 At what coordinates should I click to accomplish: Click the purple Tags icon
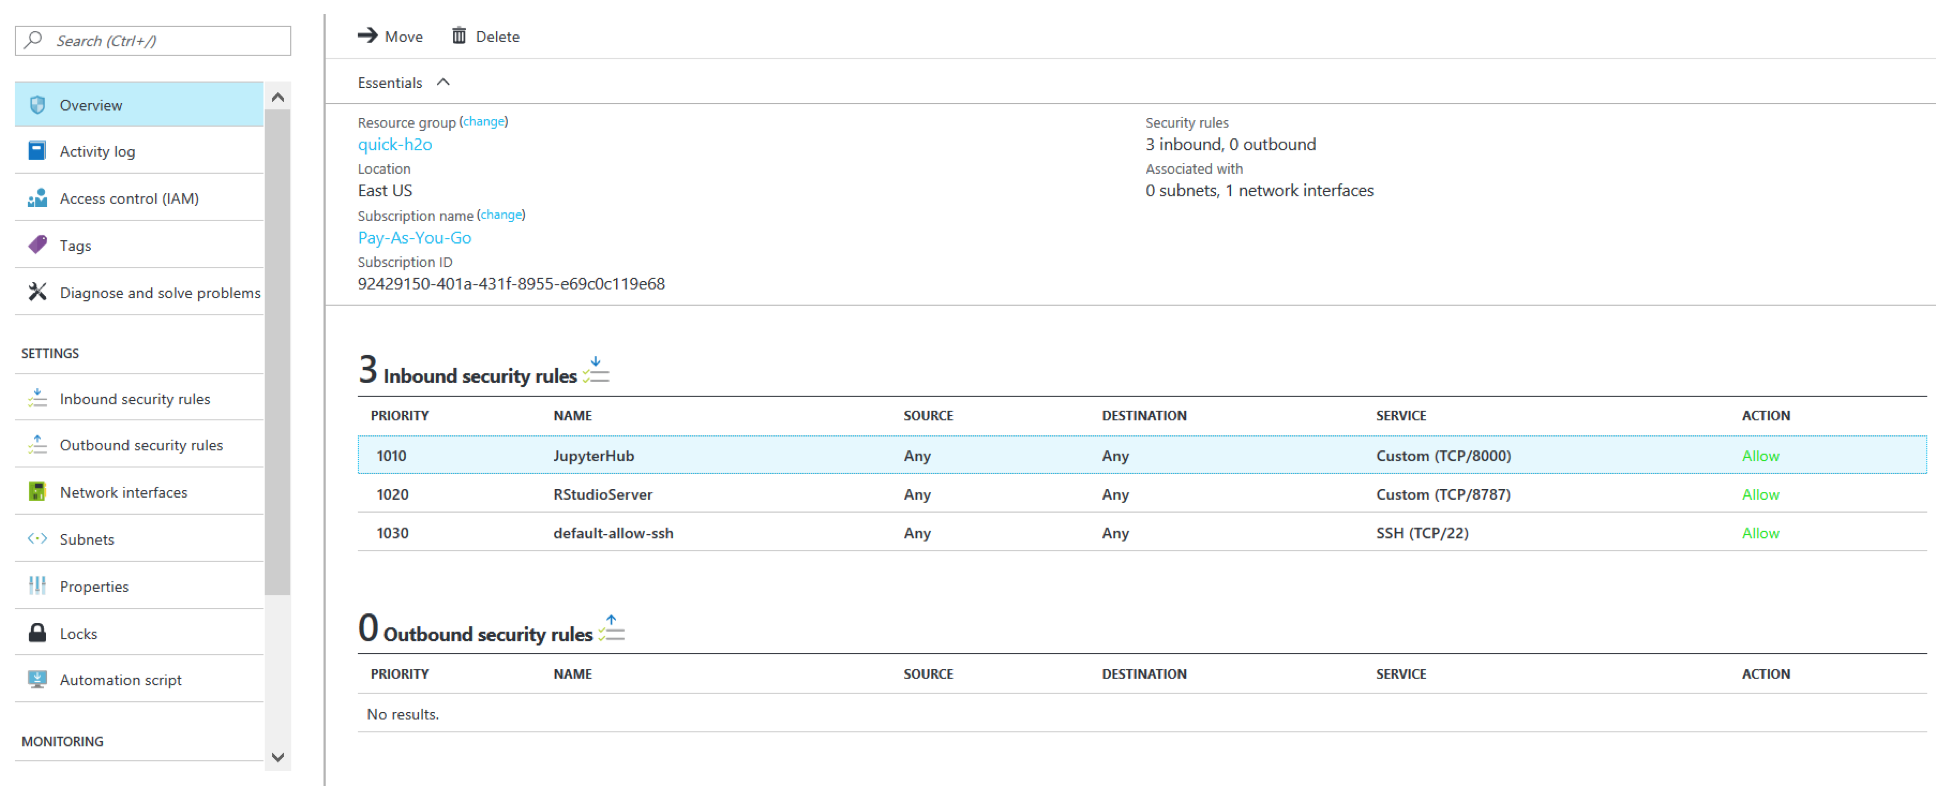click(37, 245)
